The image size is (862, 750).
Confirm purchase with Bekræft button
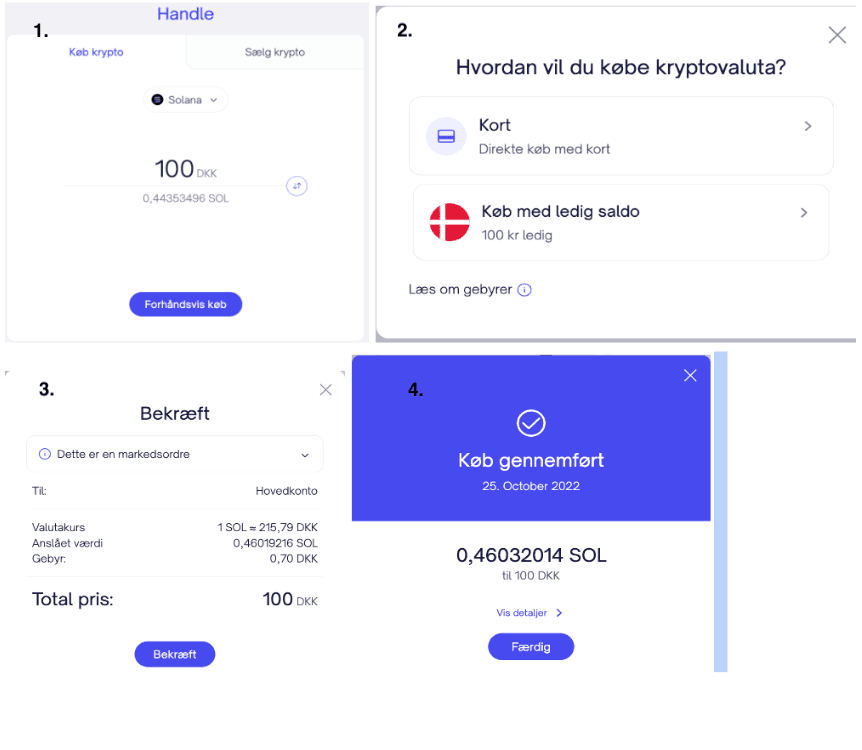click(175, 654)
